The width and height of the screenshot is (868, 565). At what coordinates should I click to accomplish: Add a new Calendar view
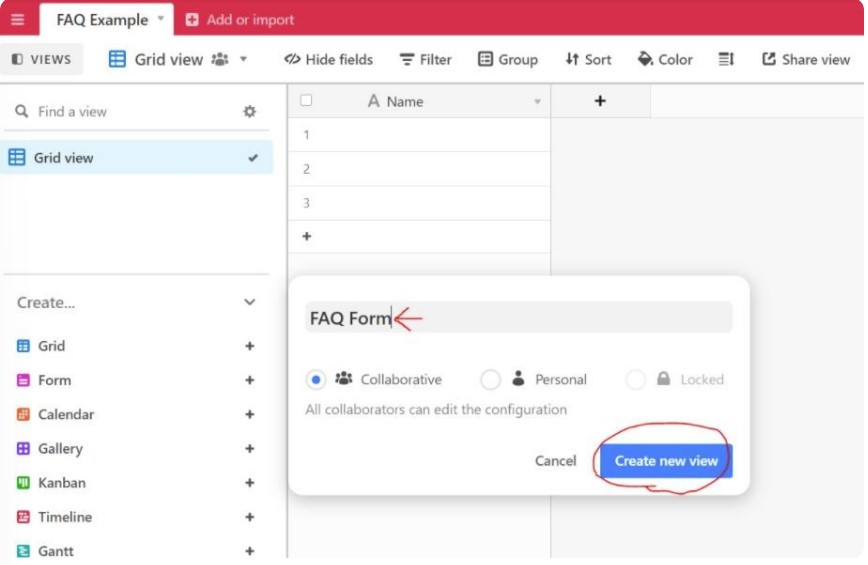(249, 415)
